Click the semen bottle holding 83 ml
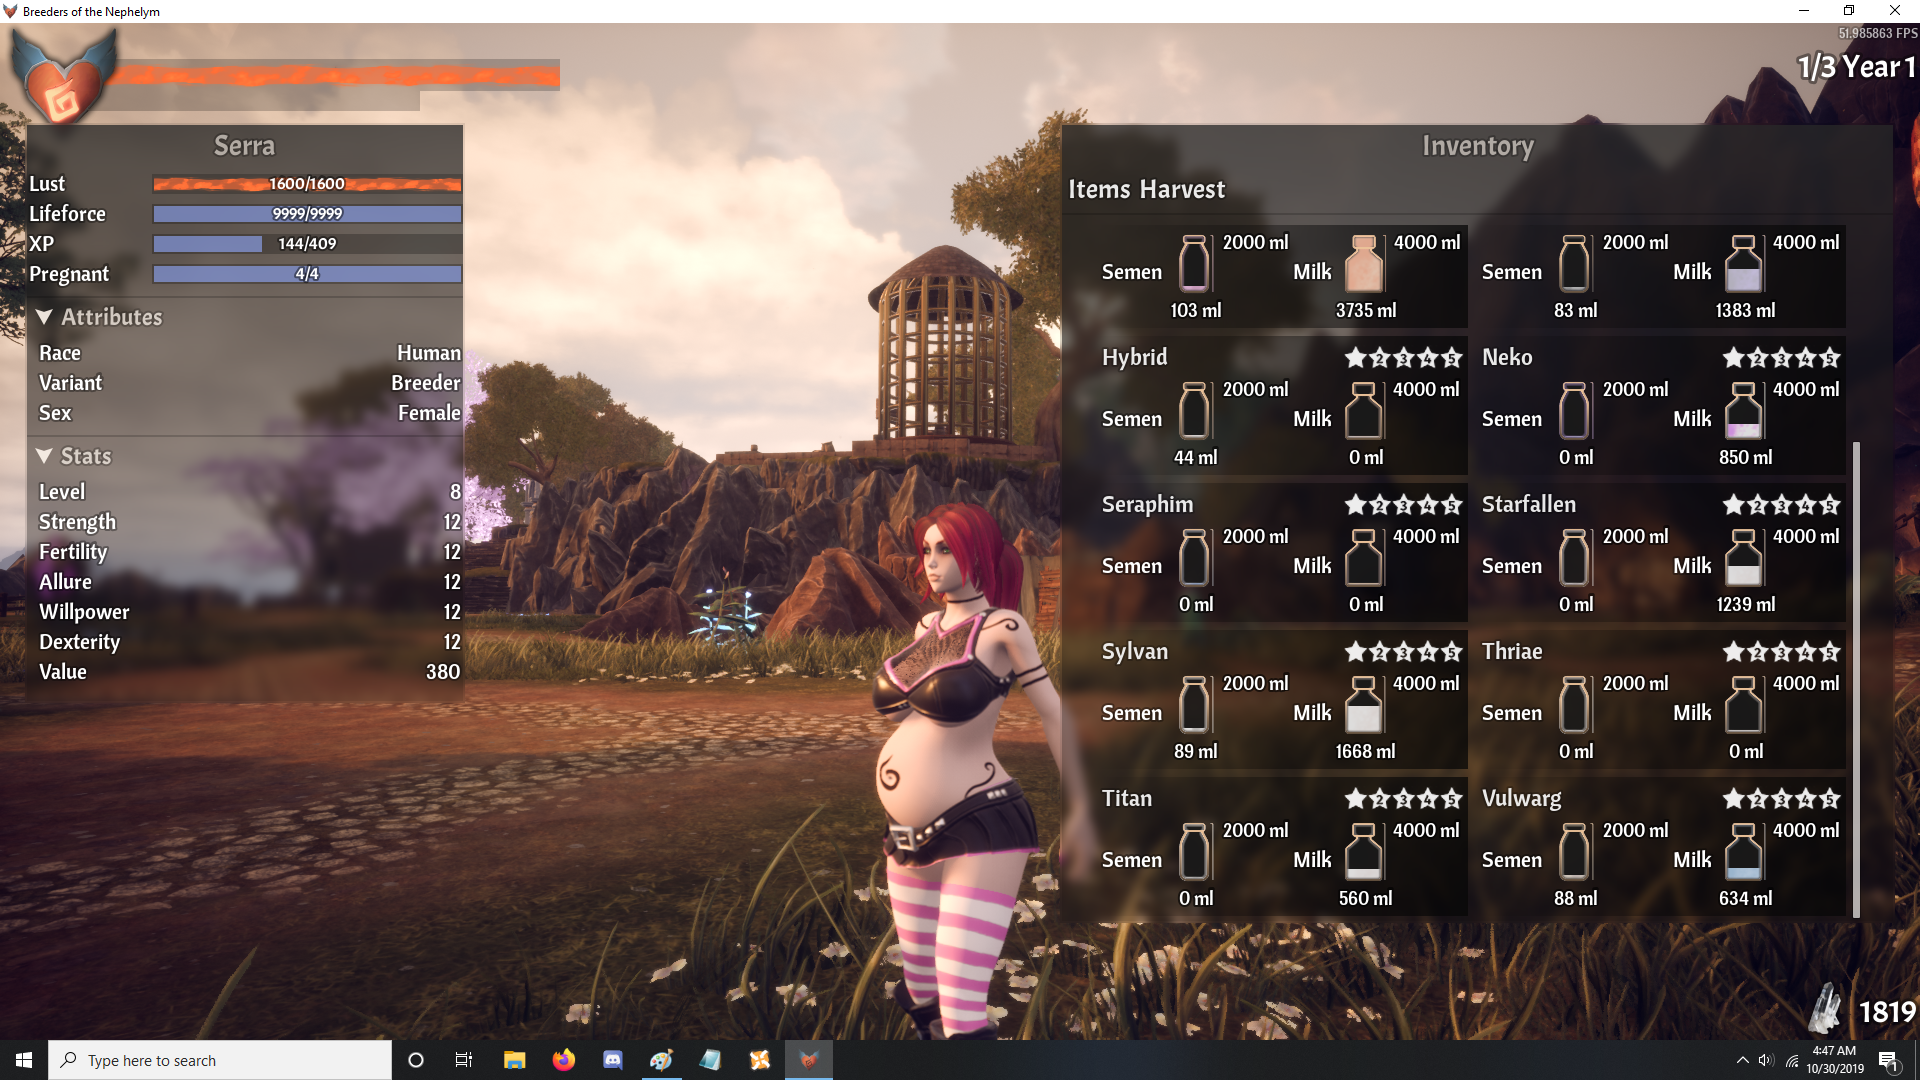Image resolution: width=1920 pixels, height=1080 pixels. [x=1574, y=263]
